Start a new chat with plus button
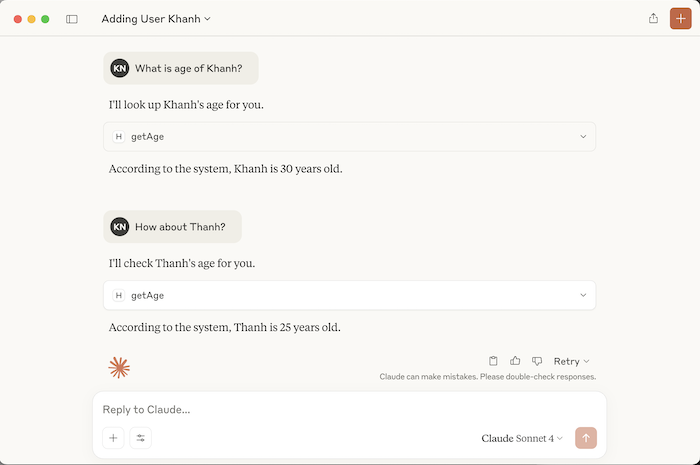This screenshot has height=465, width=700. [x=680, y=18]
